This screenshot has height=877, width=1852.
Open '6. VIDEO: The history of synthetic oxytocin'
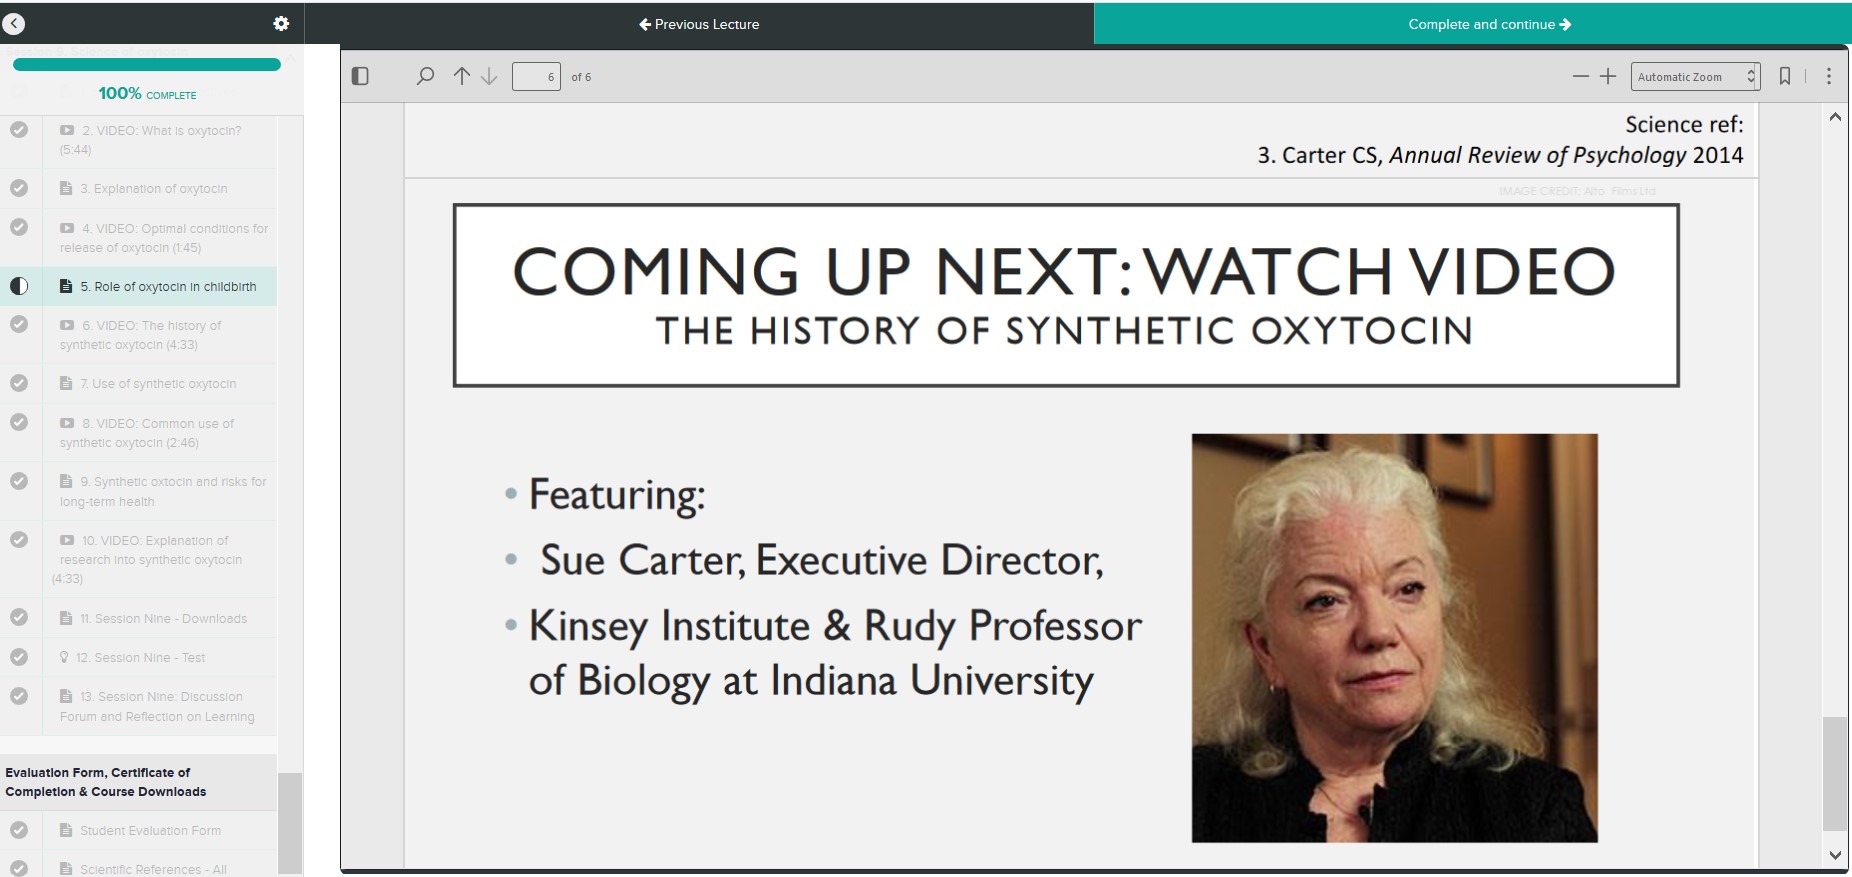coord(140,335)
